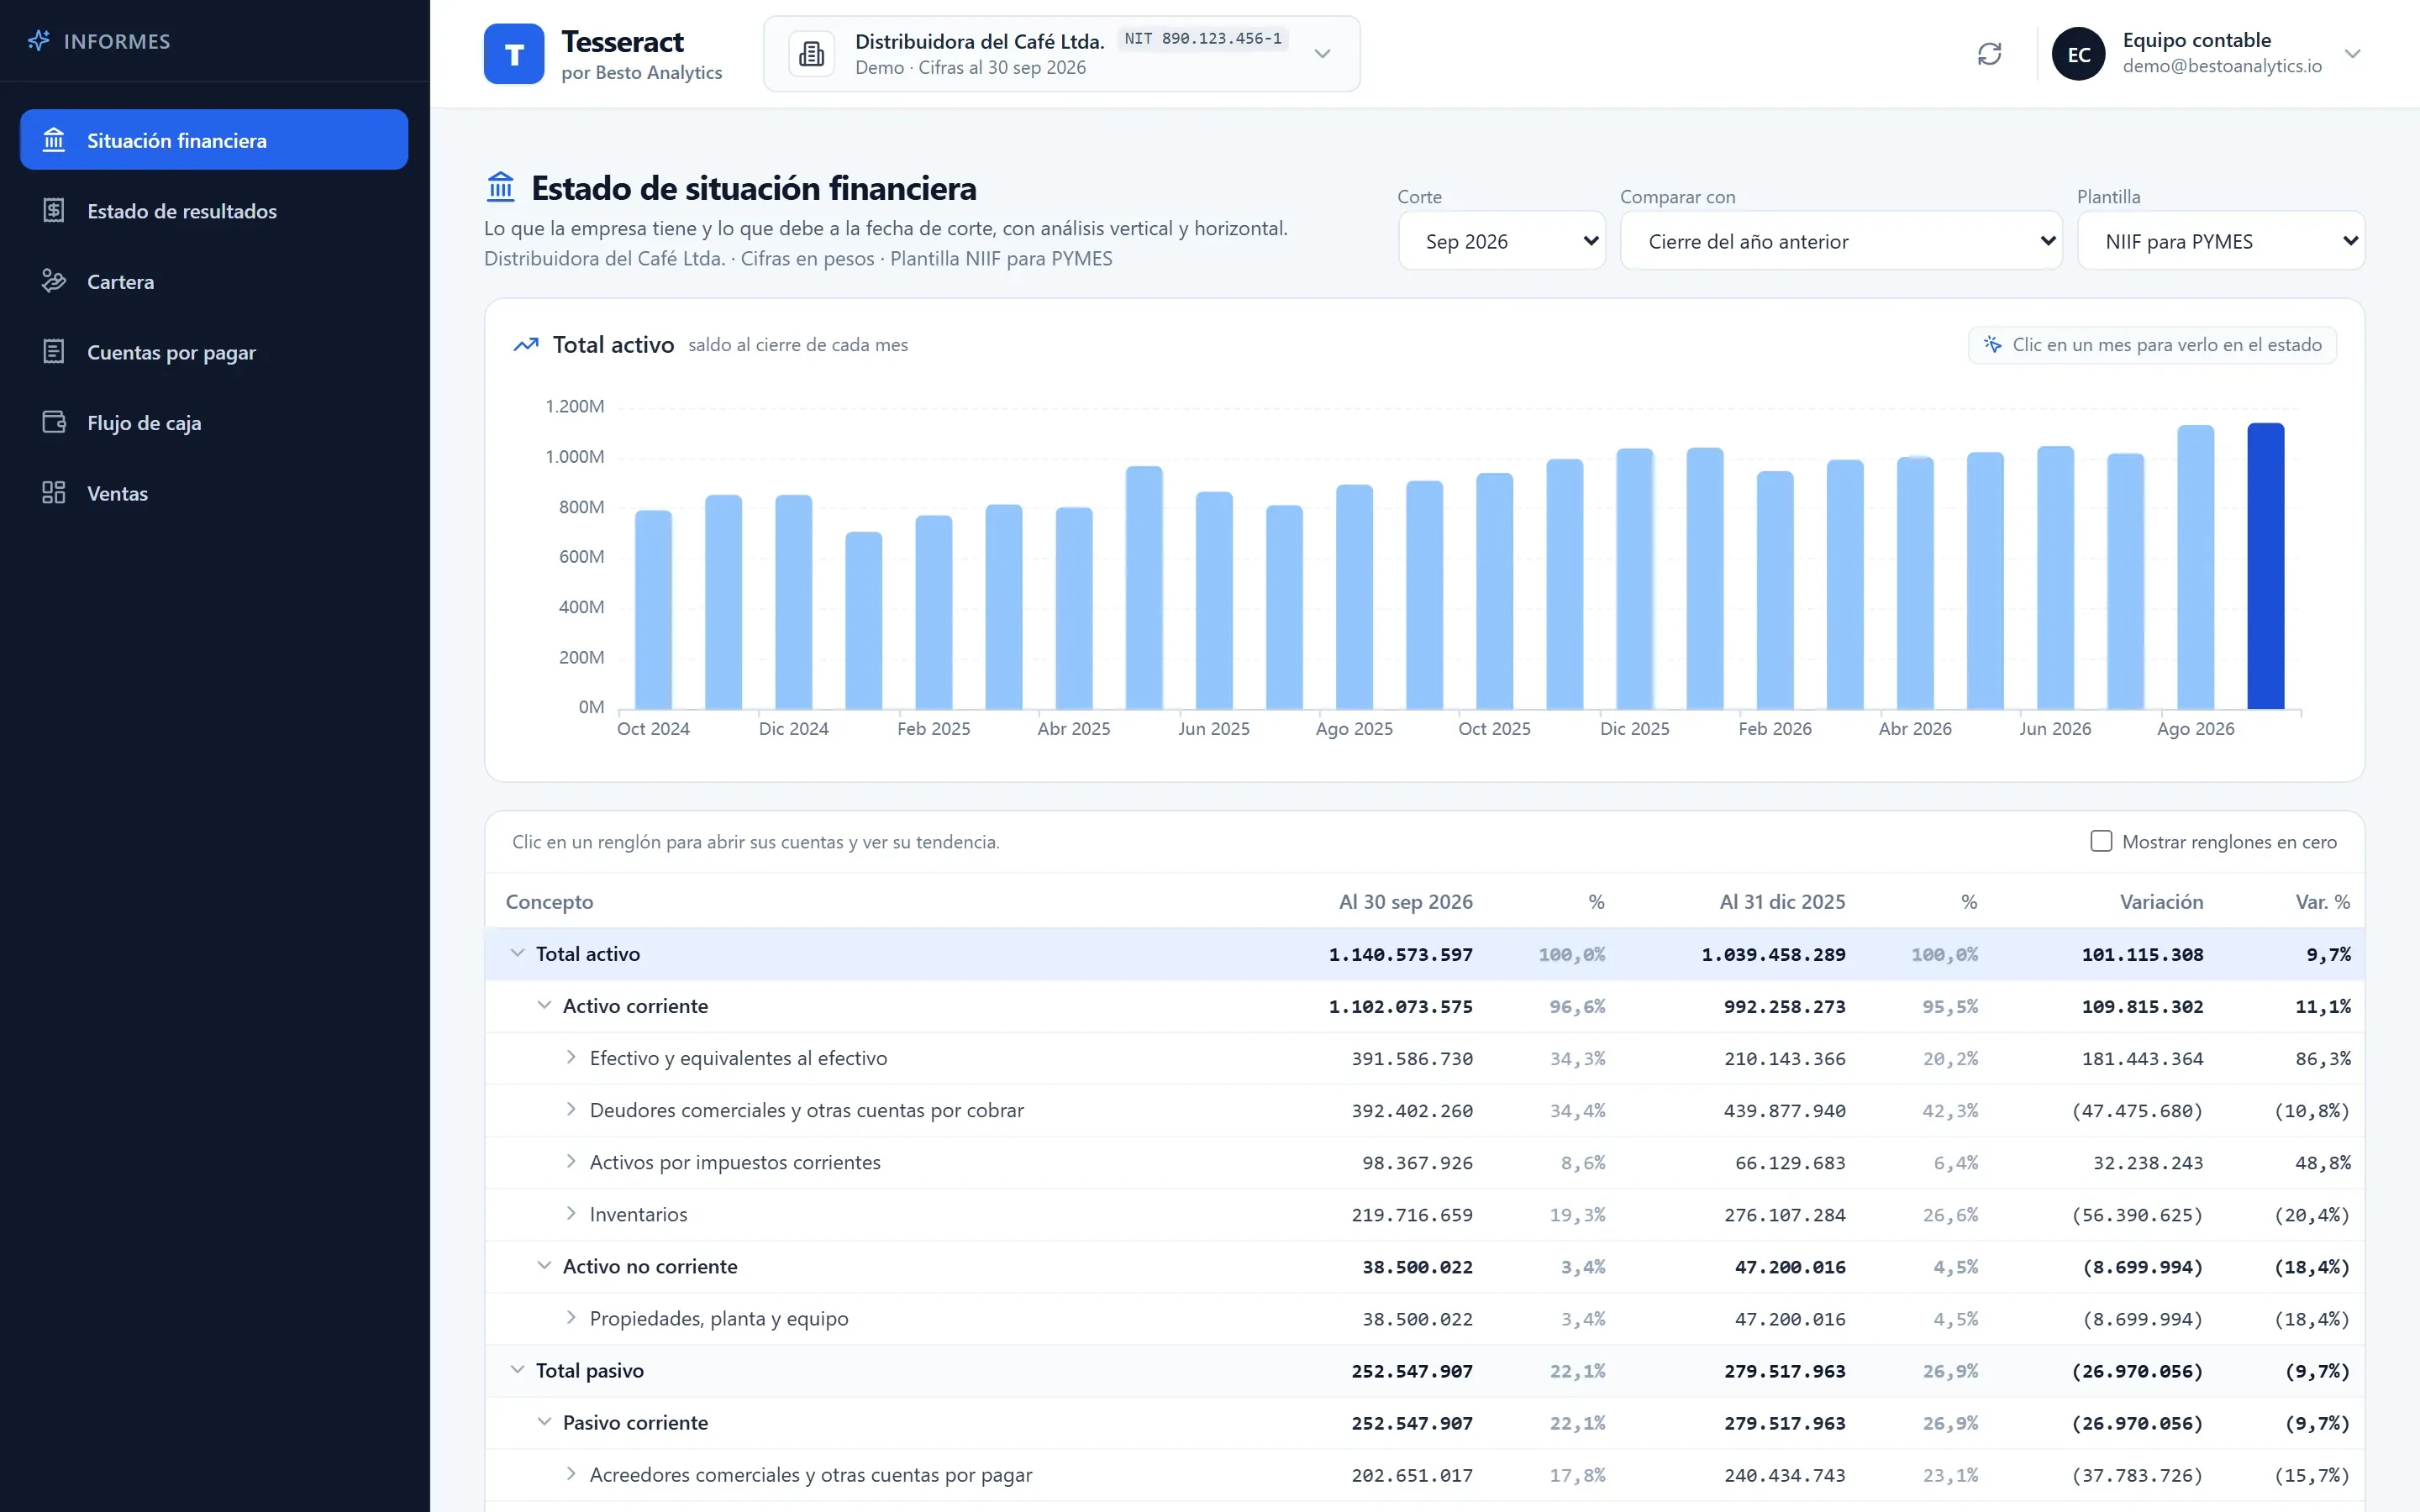Open Estado de resultados report

click(214, 211)
